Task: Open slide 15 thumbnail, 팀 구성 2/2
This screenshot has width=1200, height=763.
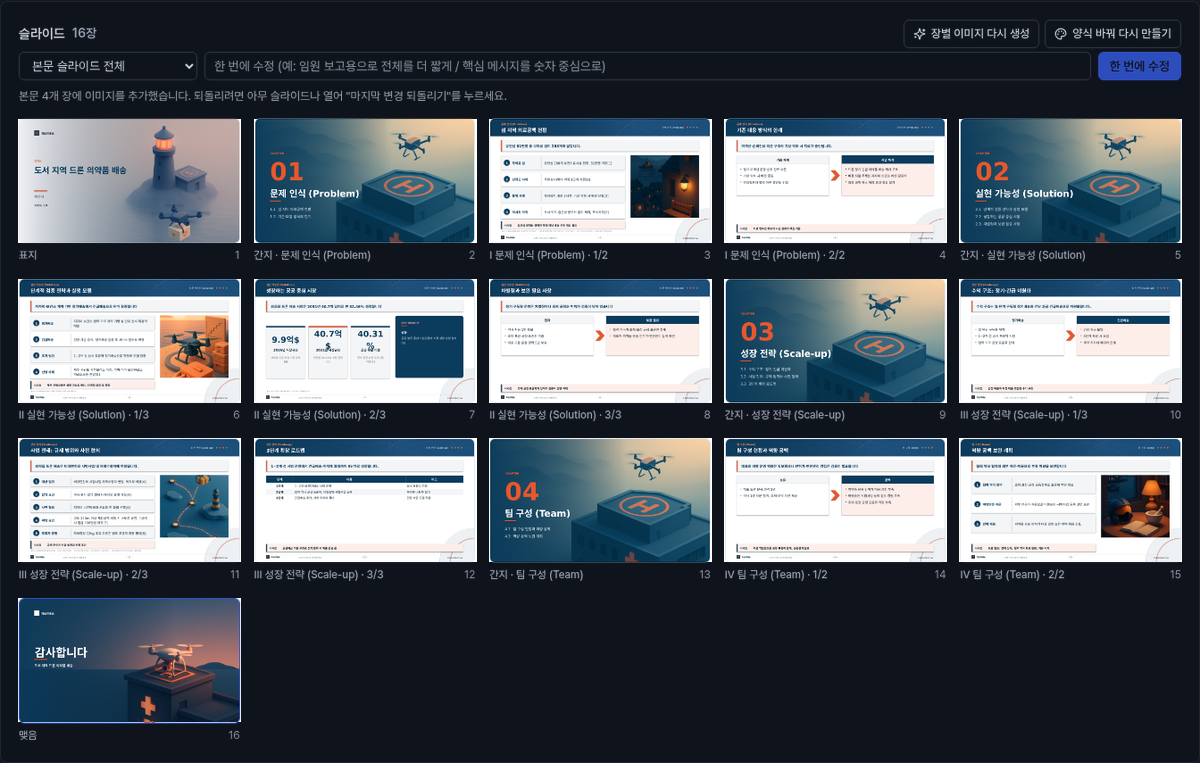Action: click(x=1070, y=501)
